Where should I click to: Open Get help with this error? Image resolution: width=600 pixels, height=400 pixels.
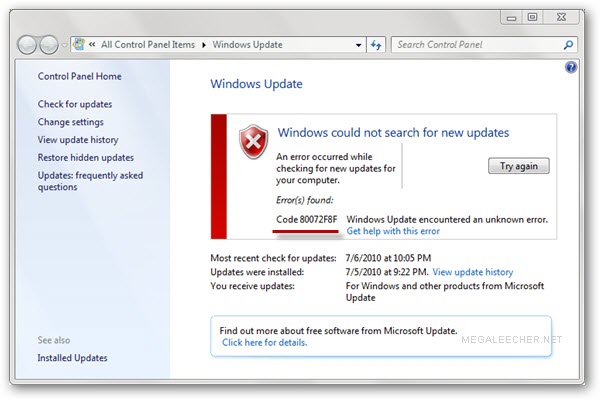(x=393, y=231)
